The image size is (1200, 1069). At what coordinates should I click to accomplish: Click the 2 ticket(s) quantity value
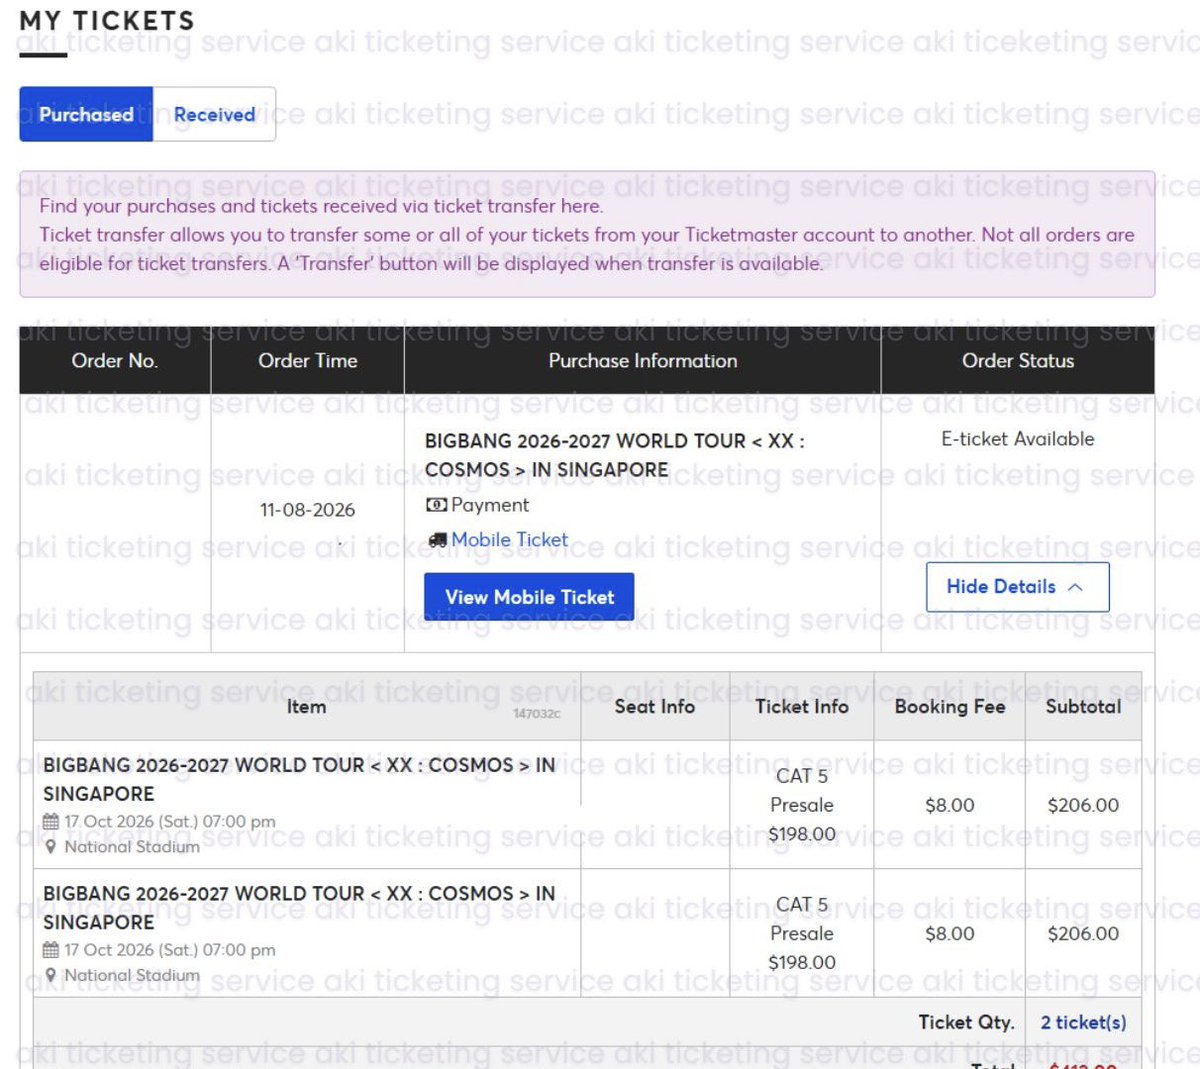1083,1022
